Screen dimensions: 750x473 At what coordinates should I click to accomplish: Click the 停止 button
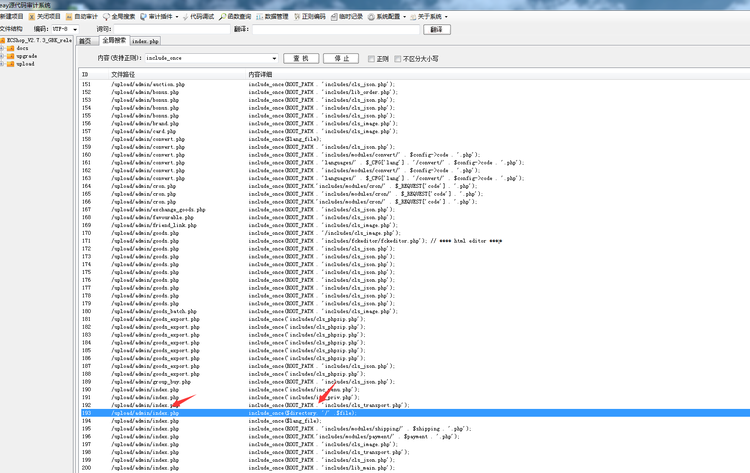341,59
